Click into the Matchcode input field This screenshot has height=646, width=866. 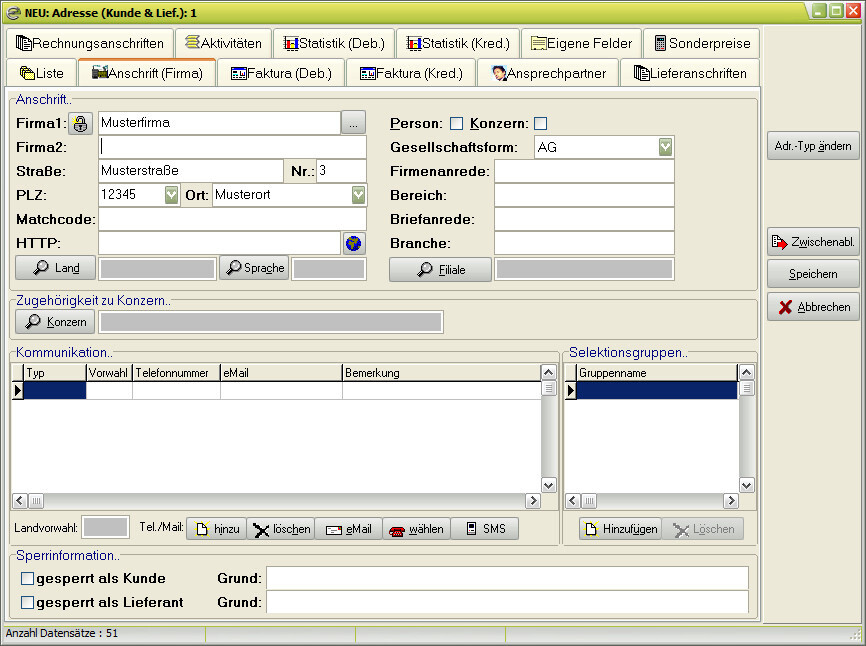click(x=232, y=219)
